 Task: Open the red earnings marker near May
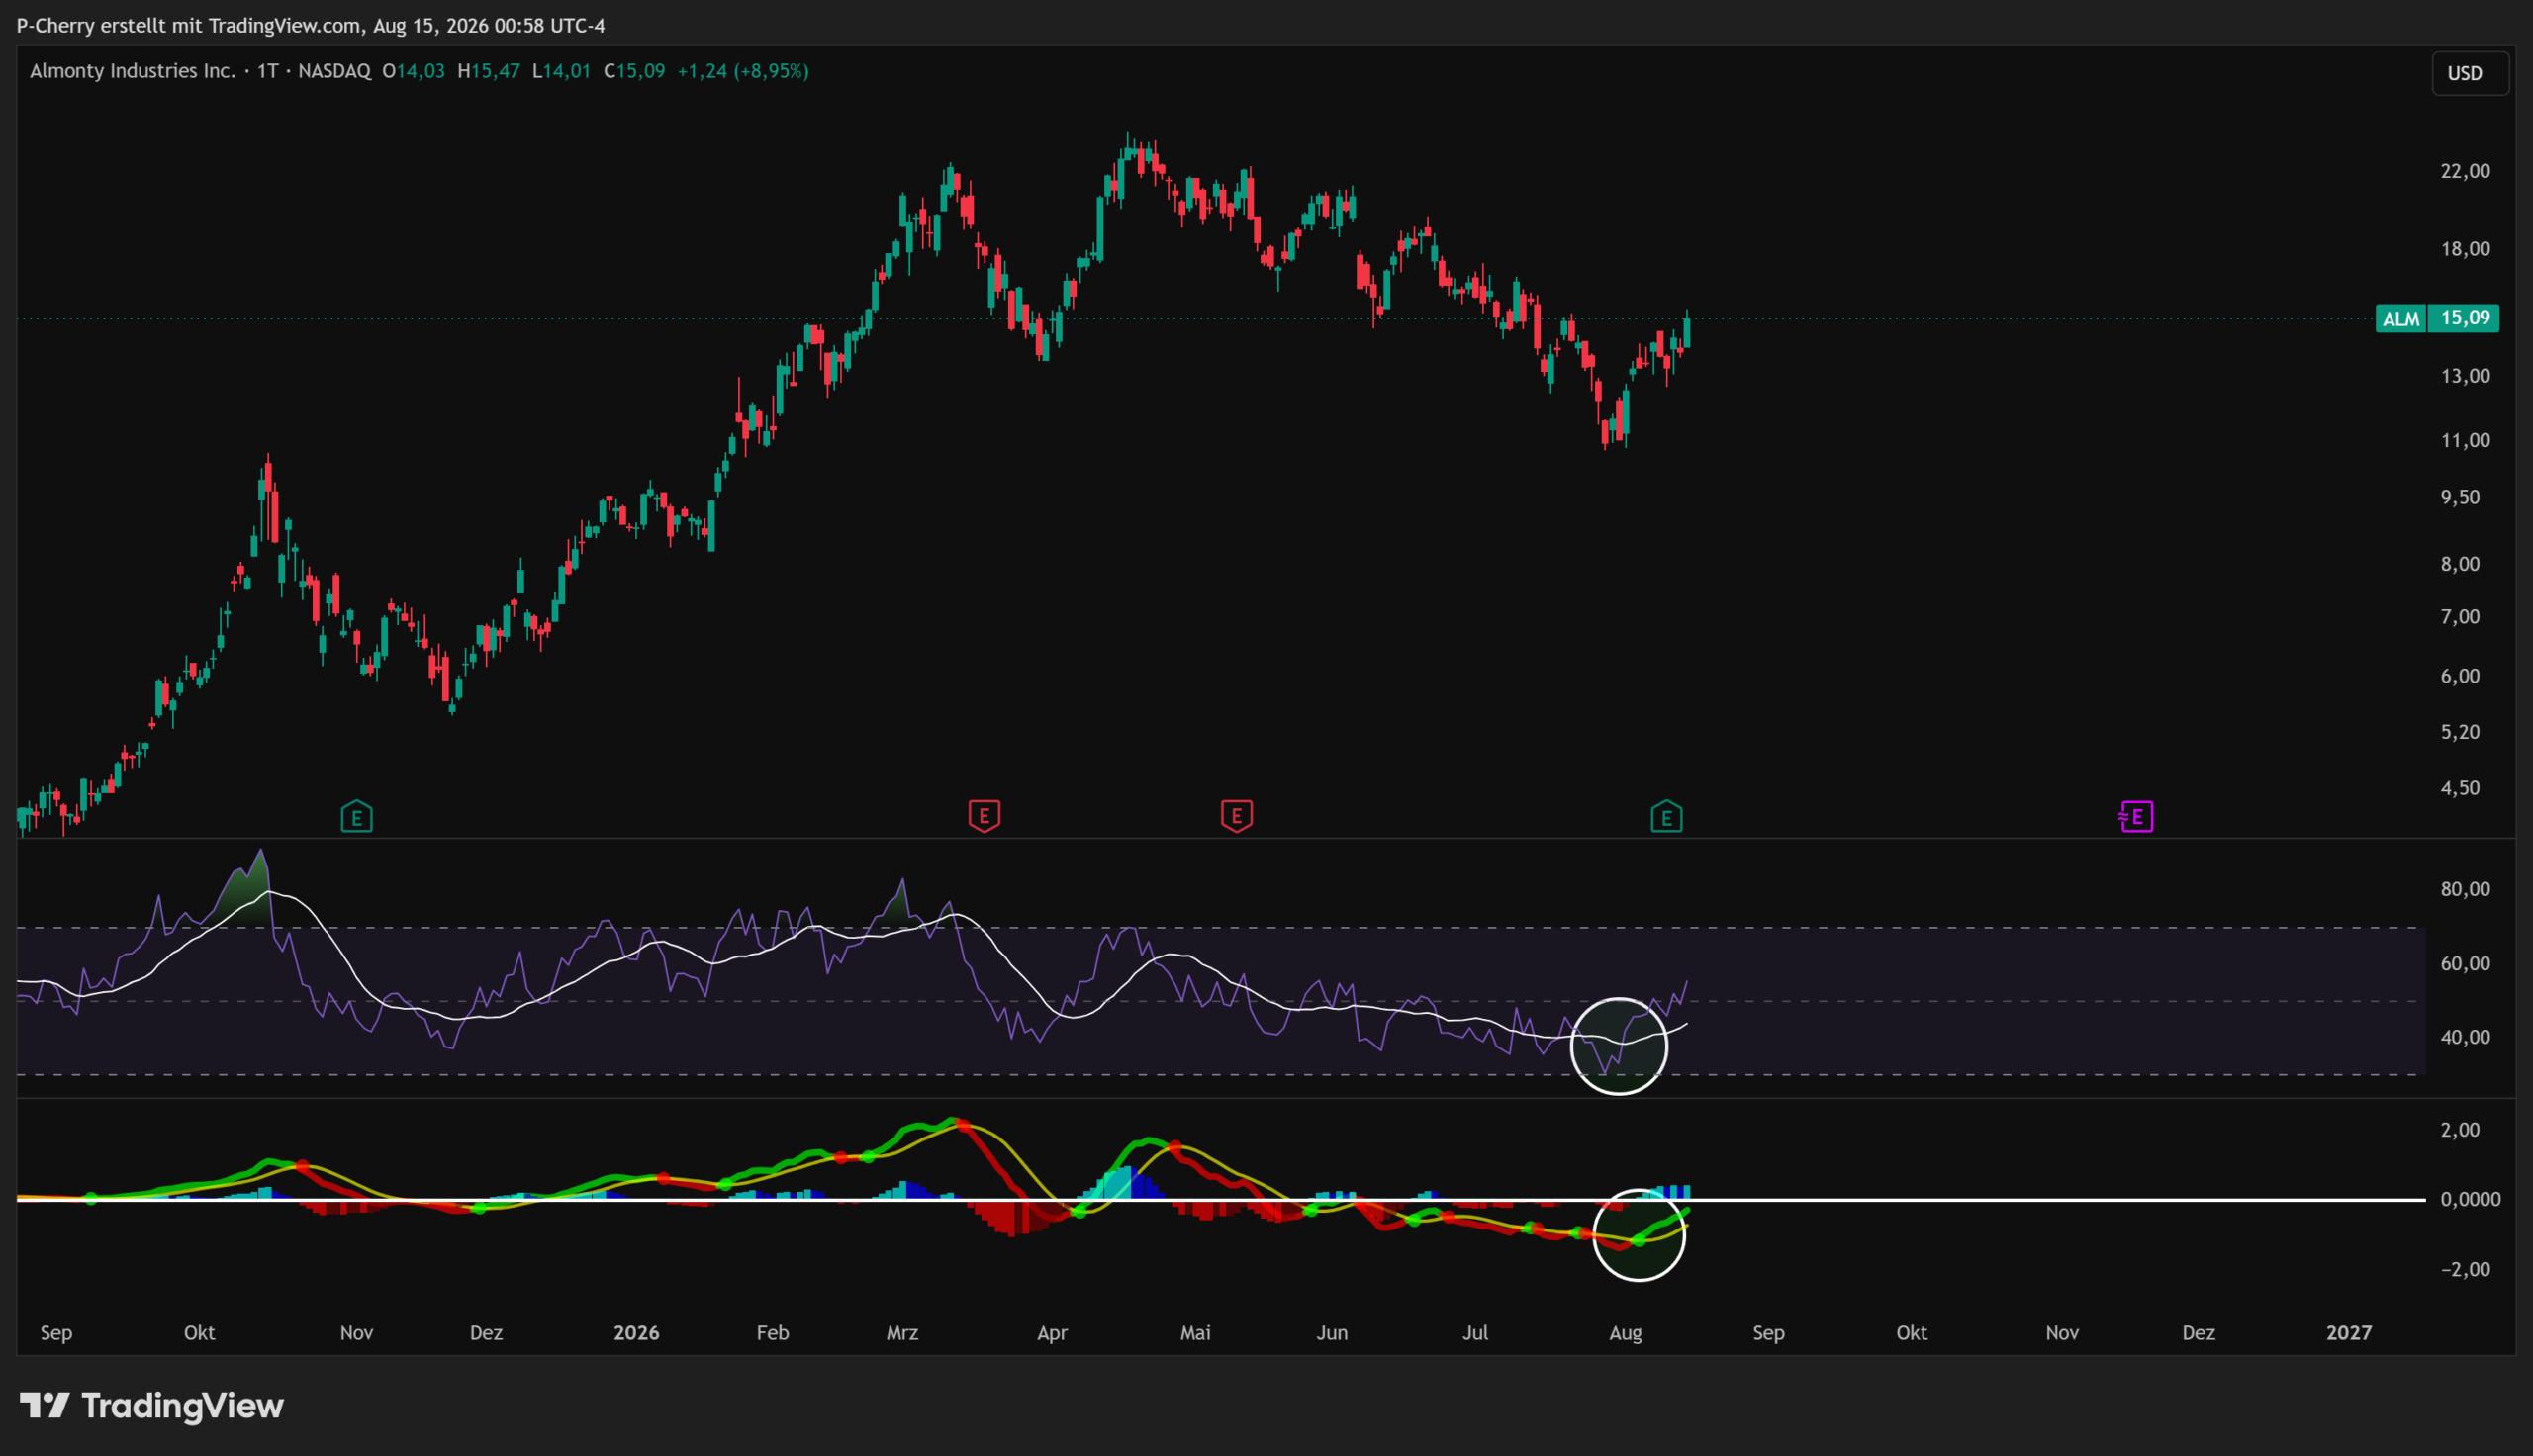click(x=1237, y=816)
